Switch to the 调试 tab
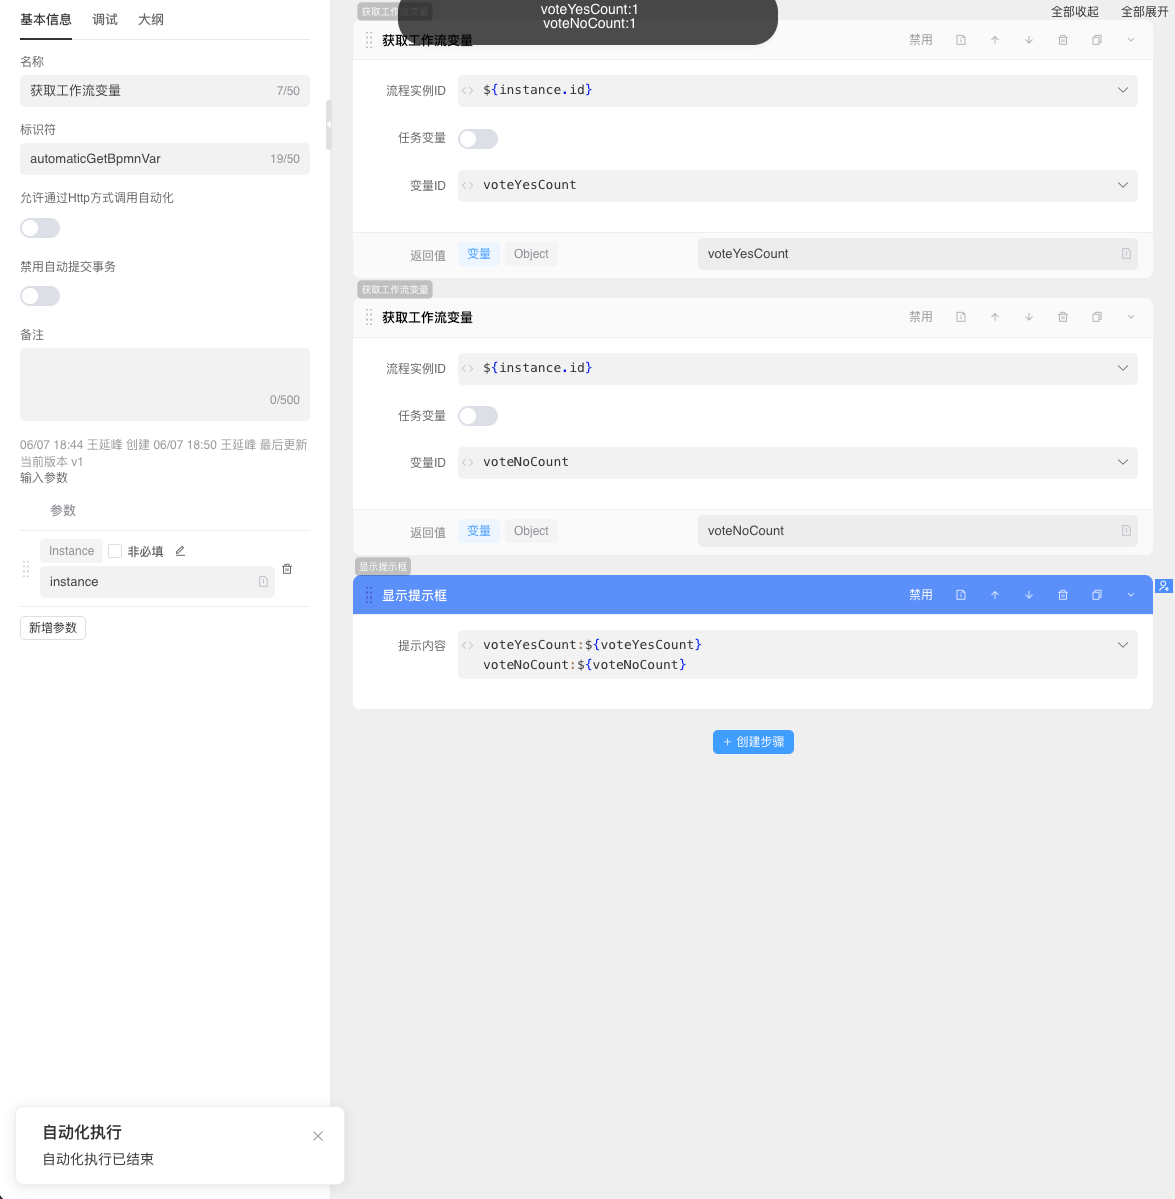Viewport: 1175px width, 1199px height. [105, 20]
